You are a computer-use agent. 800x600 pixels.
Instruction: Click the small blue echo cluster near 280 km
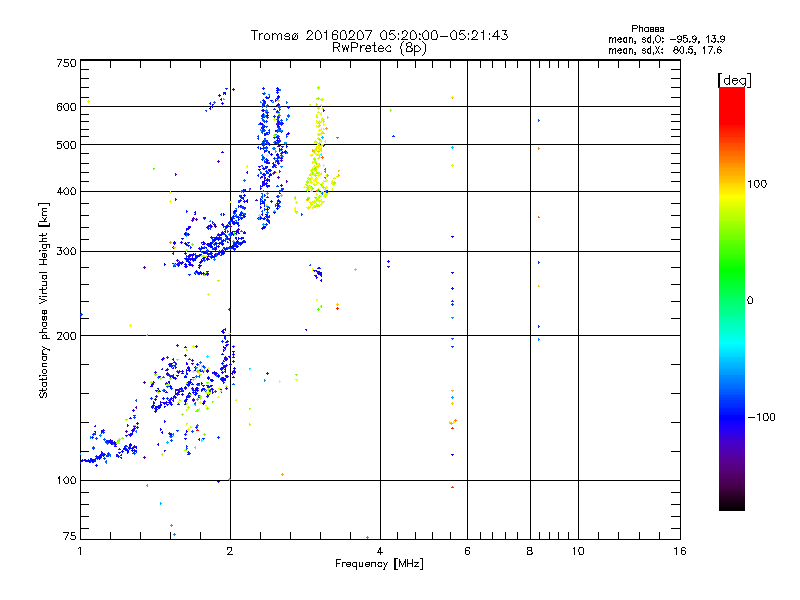(317, 273)
